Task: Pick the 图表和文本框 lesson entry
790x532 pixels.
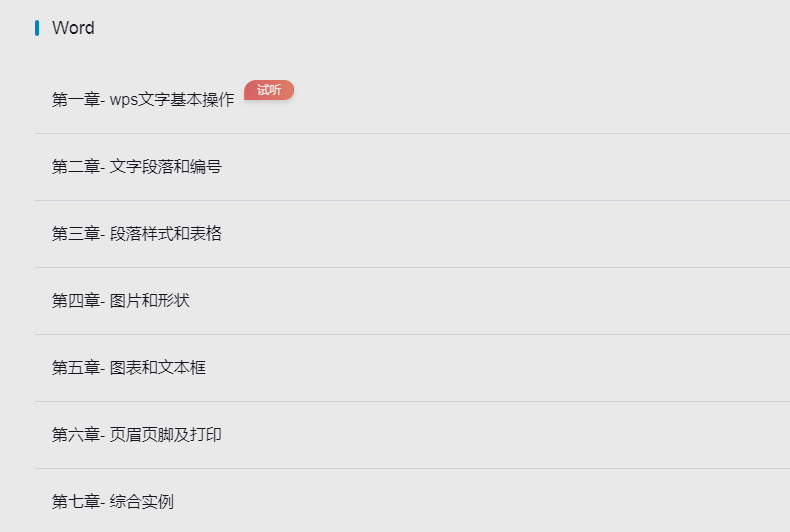Action: click(158, 368)
